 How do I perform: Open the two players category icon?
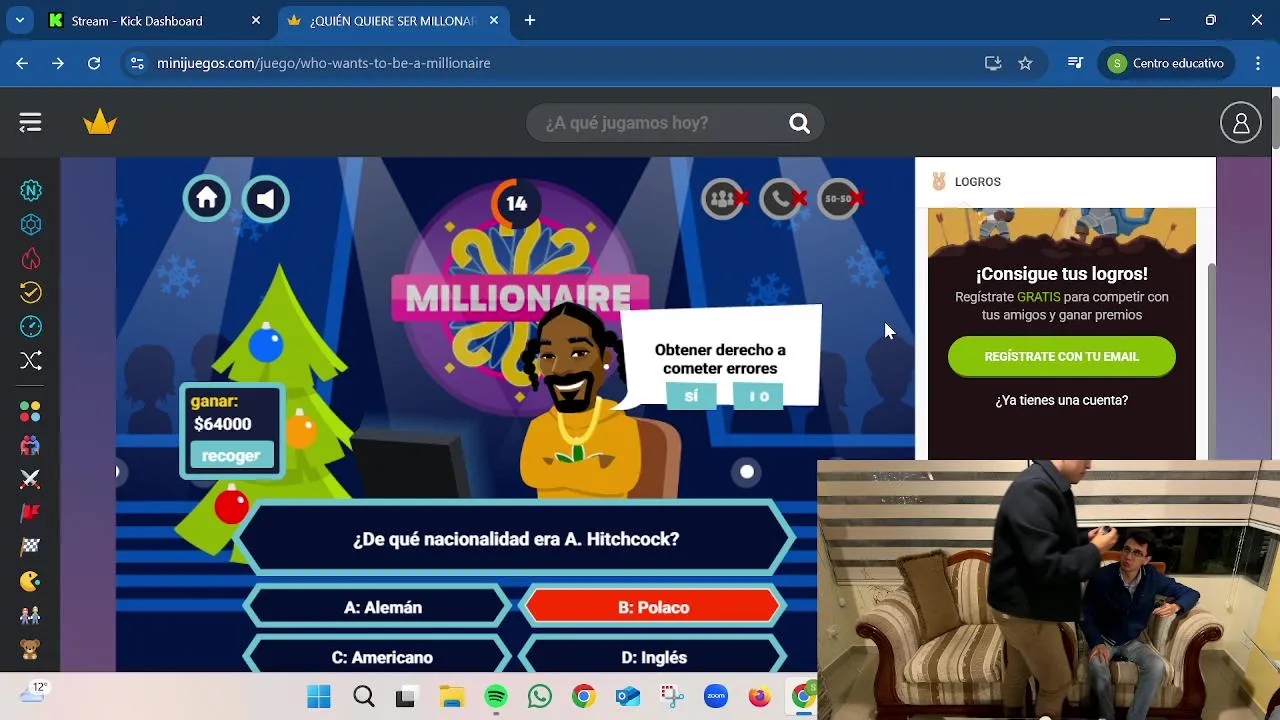[x=31, y=615]
